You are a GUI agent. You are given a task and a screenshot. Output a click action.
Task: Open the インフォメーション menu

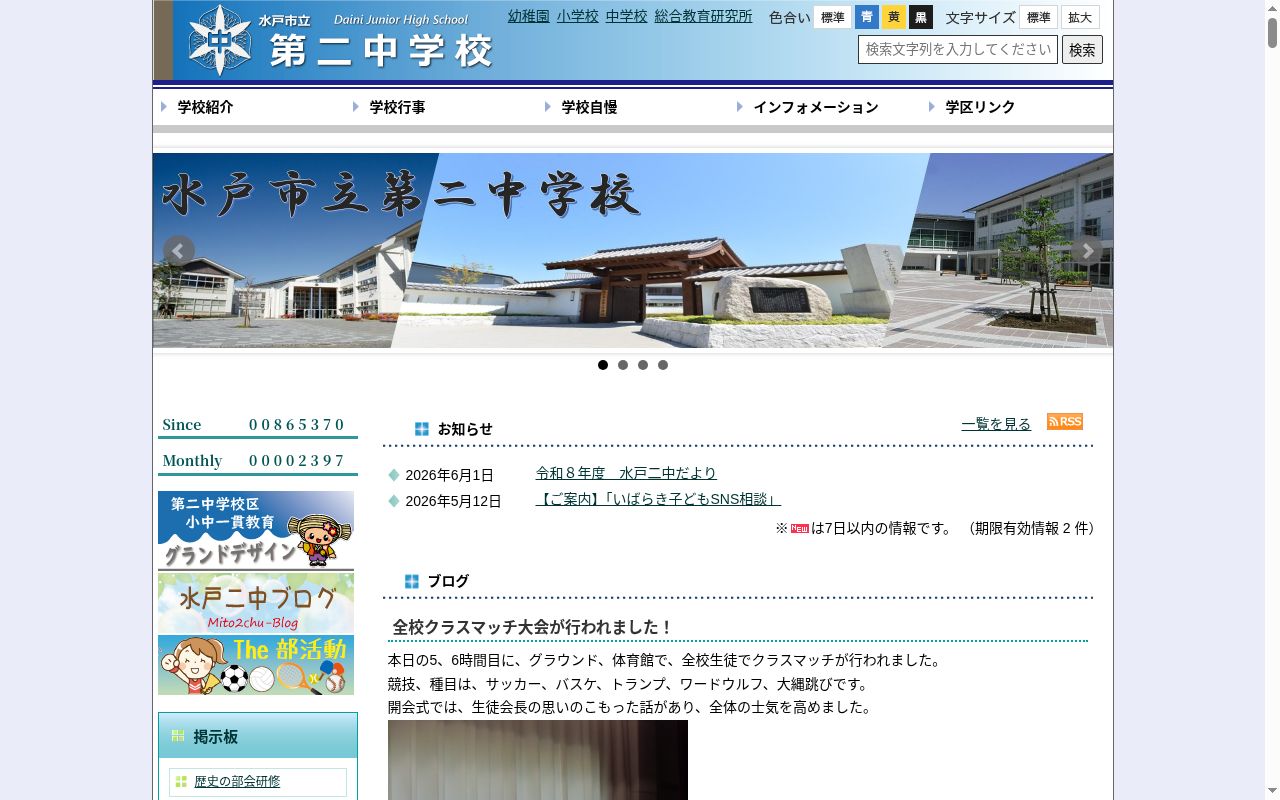point(815,107)
